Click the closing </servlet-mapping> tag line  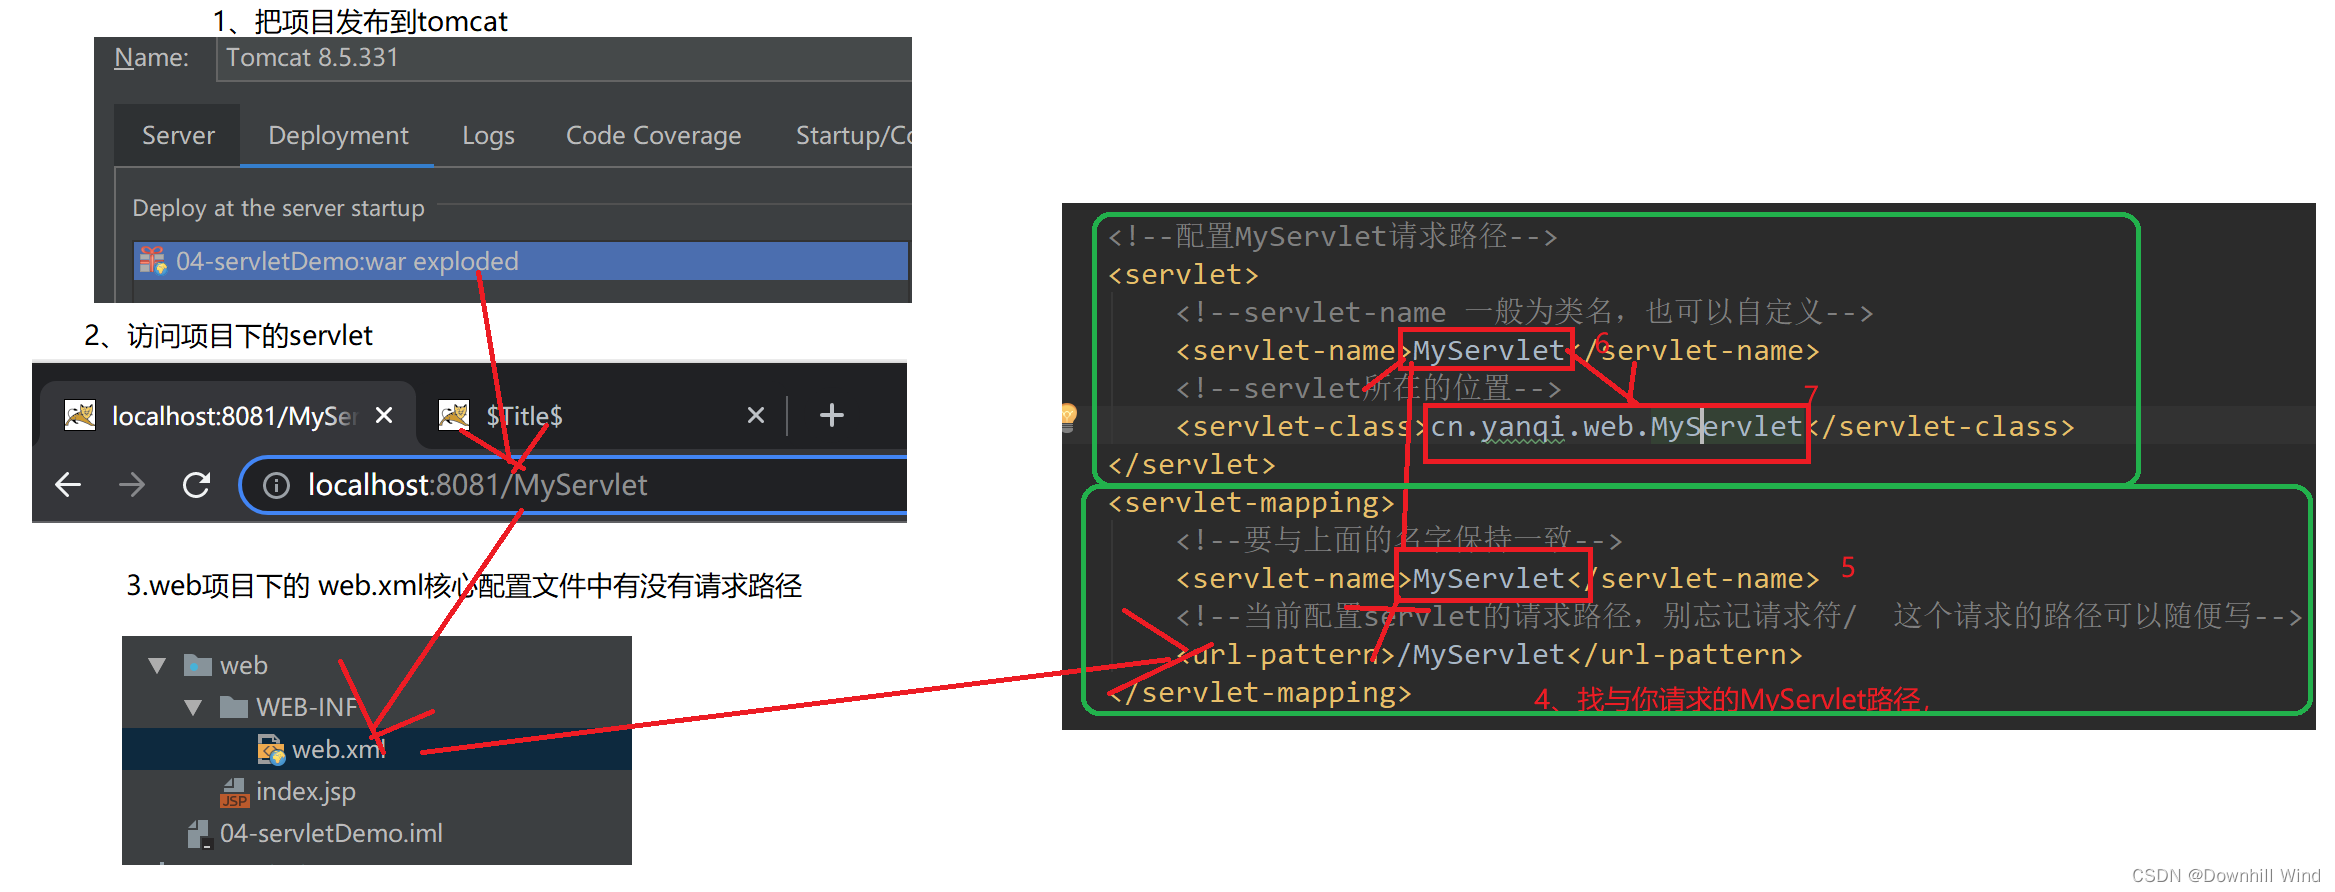tap(1260, 693)
